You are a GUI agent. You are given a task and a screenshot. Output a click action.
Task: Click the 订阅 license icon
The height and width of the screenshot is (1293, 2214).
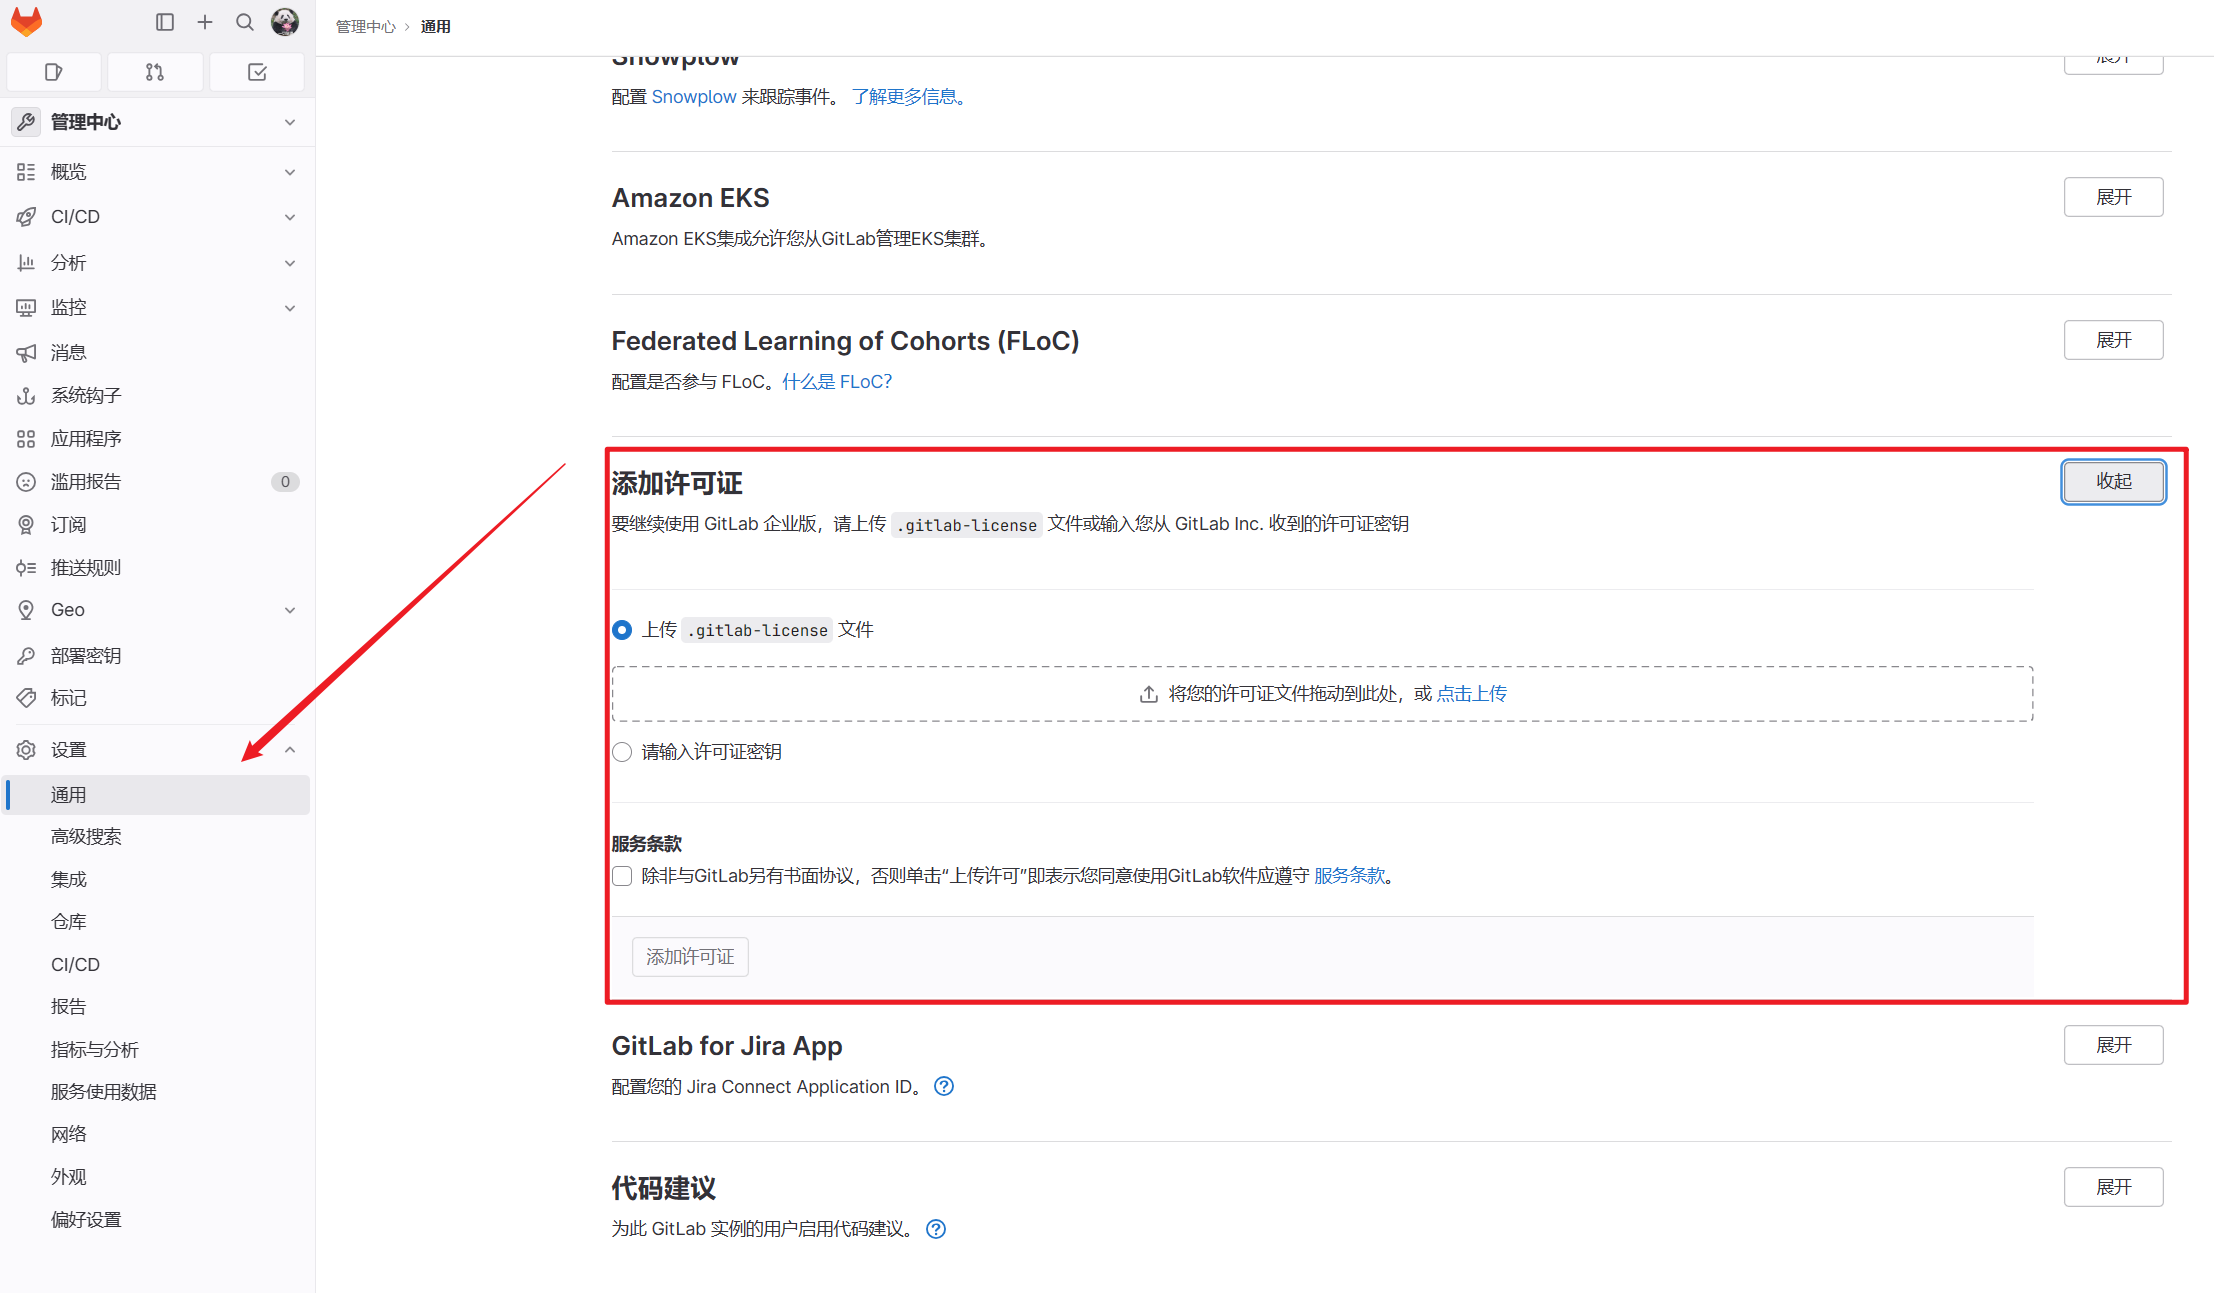click(26, 525)
